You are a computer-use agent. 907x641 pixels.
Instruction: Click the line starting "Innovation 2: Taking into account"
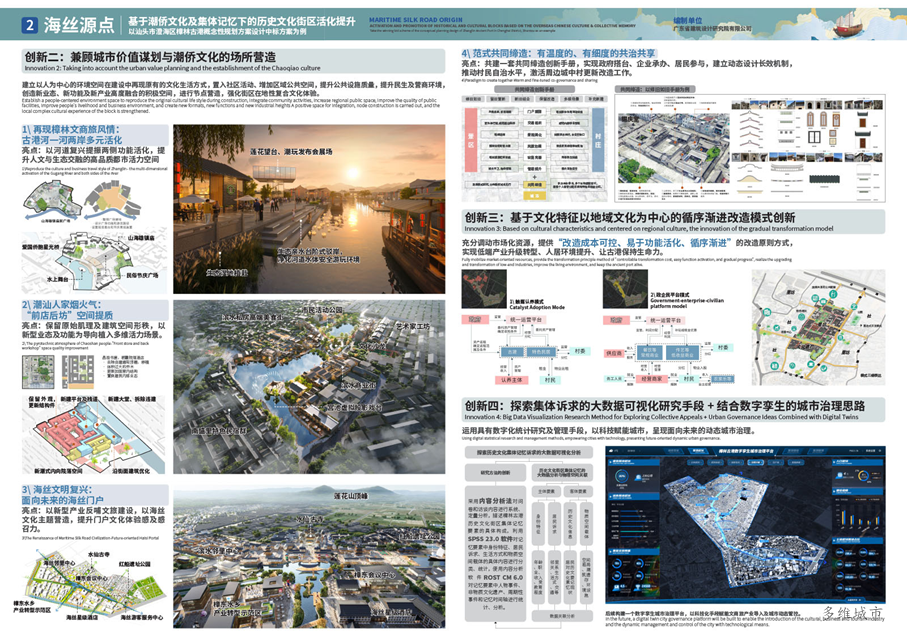point(172,68)
